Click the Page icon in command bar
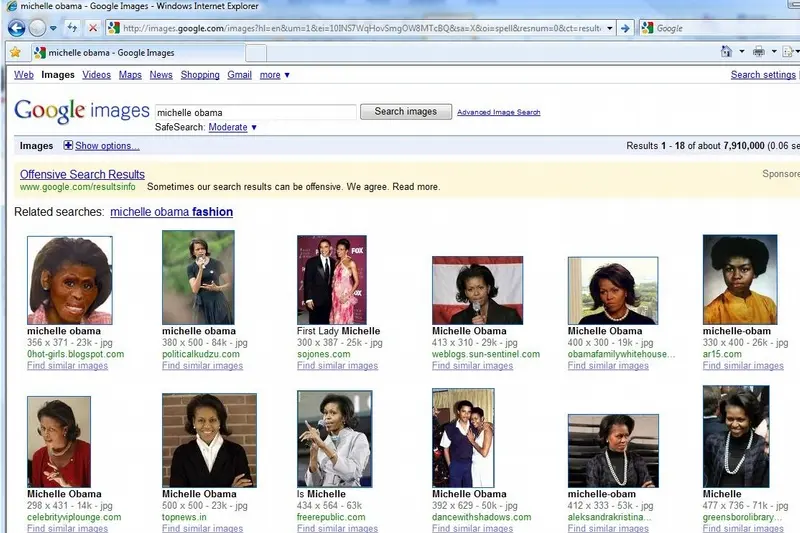800x533 pixels. [788, 51]
